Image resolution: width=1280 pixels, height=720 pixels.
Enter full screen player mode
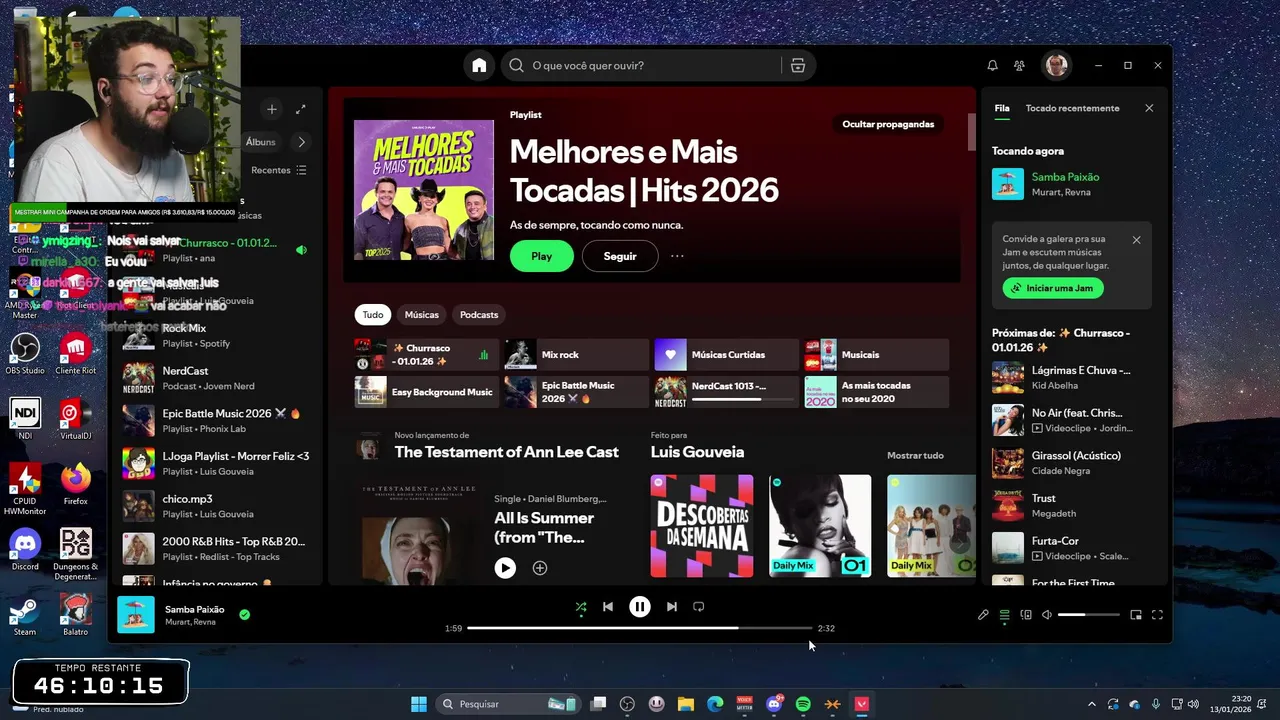tap(1157, 615)
